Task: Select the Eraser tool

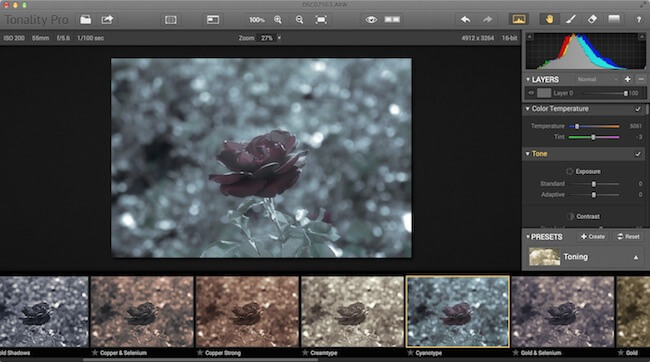Action: [592, 19]
